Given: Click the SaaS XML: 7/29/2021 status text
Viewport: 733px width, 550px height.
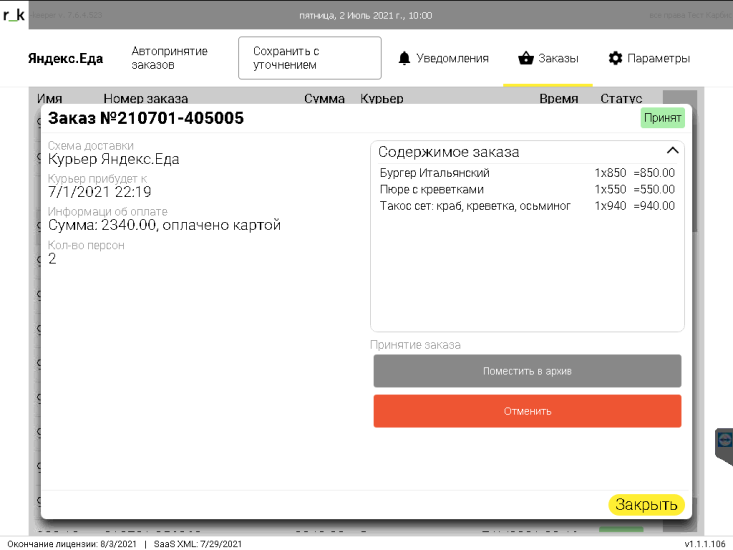Looking at the screenshot, I should 198,544.
